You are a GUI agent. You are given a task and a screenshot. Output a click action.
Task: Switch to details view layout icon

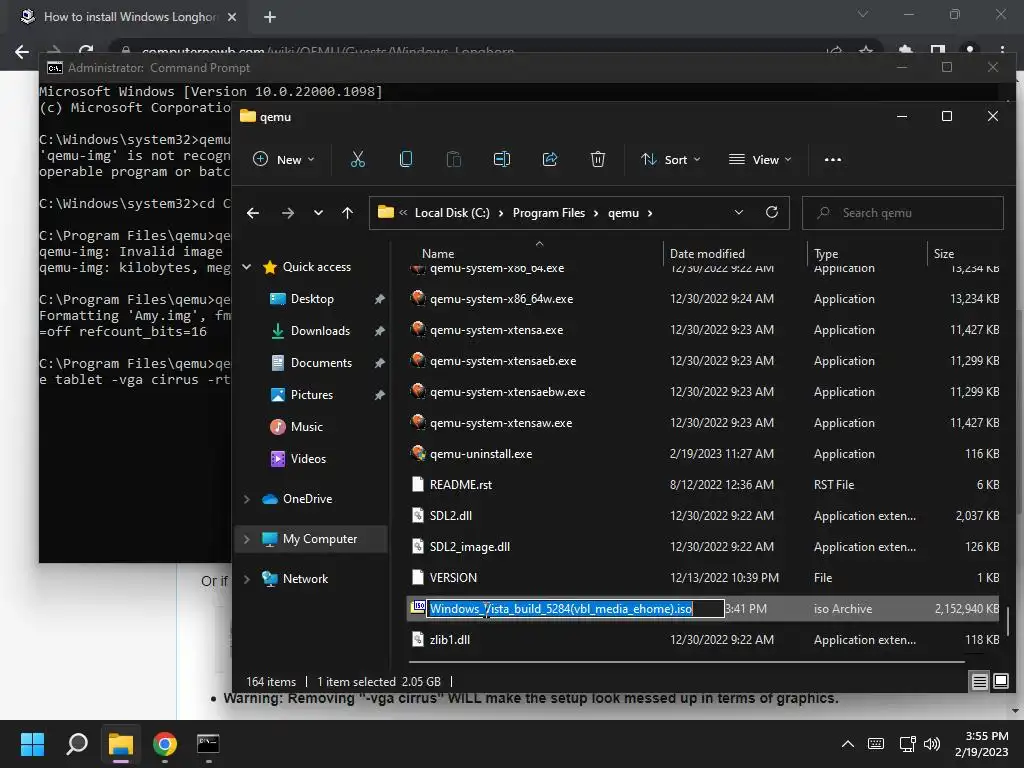[x=980, y=682]
